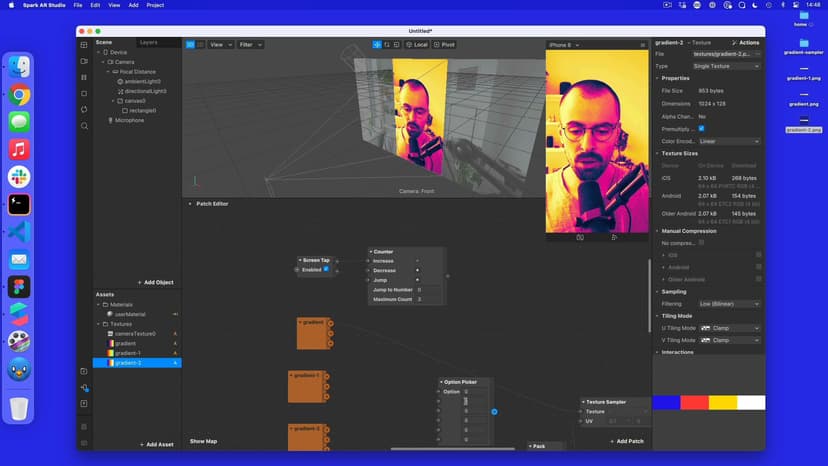Viewport: 828px width, 466px height.
Task: Click the file path browse button
Action: click(x=758, y=54)
